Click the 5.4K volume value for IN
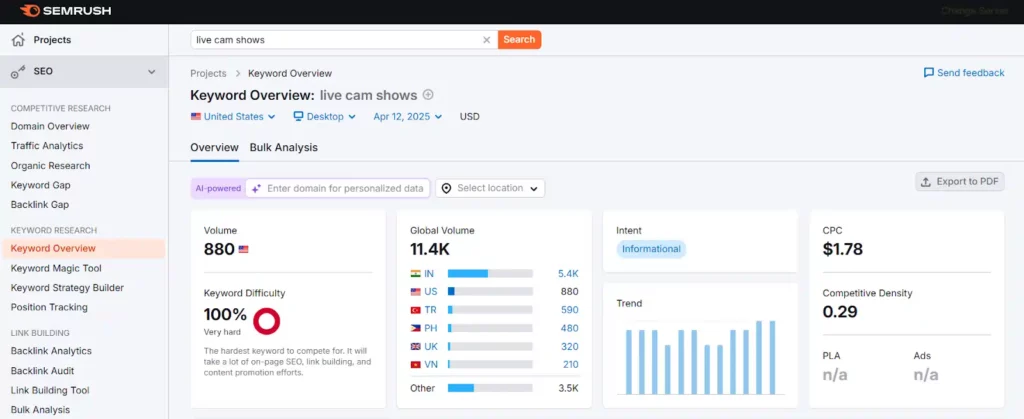The image size is (1024, 419). tap(568, 273)
